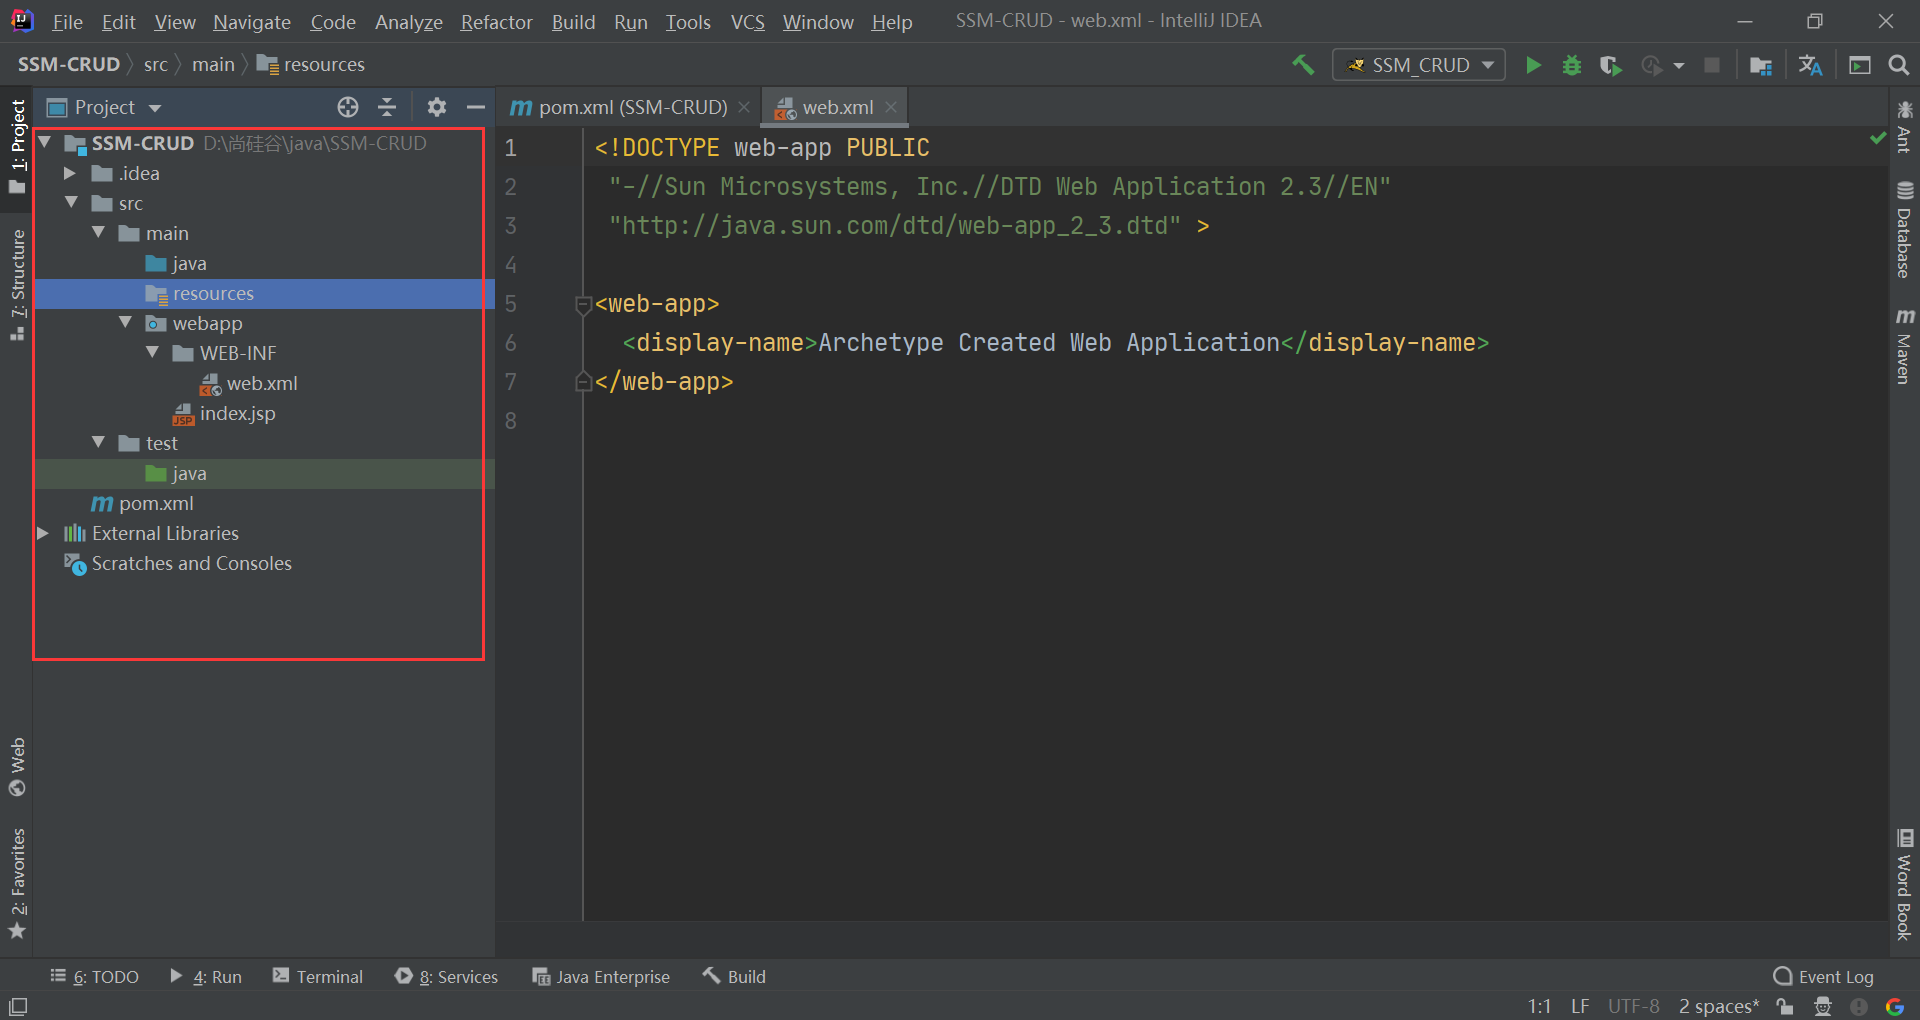Open the profiler run icon
The height and width of the screenshot is (1020, 1920).
[x=1652, y=65]
